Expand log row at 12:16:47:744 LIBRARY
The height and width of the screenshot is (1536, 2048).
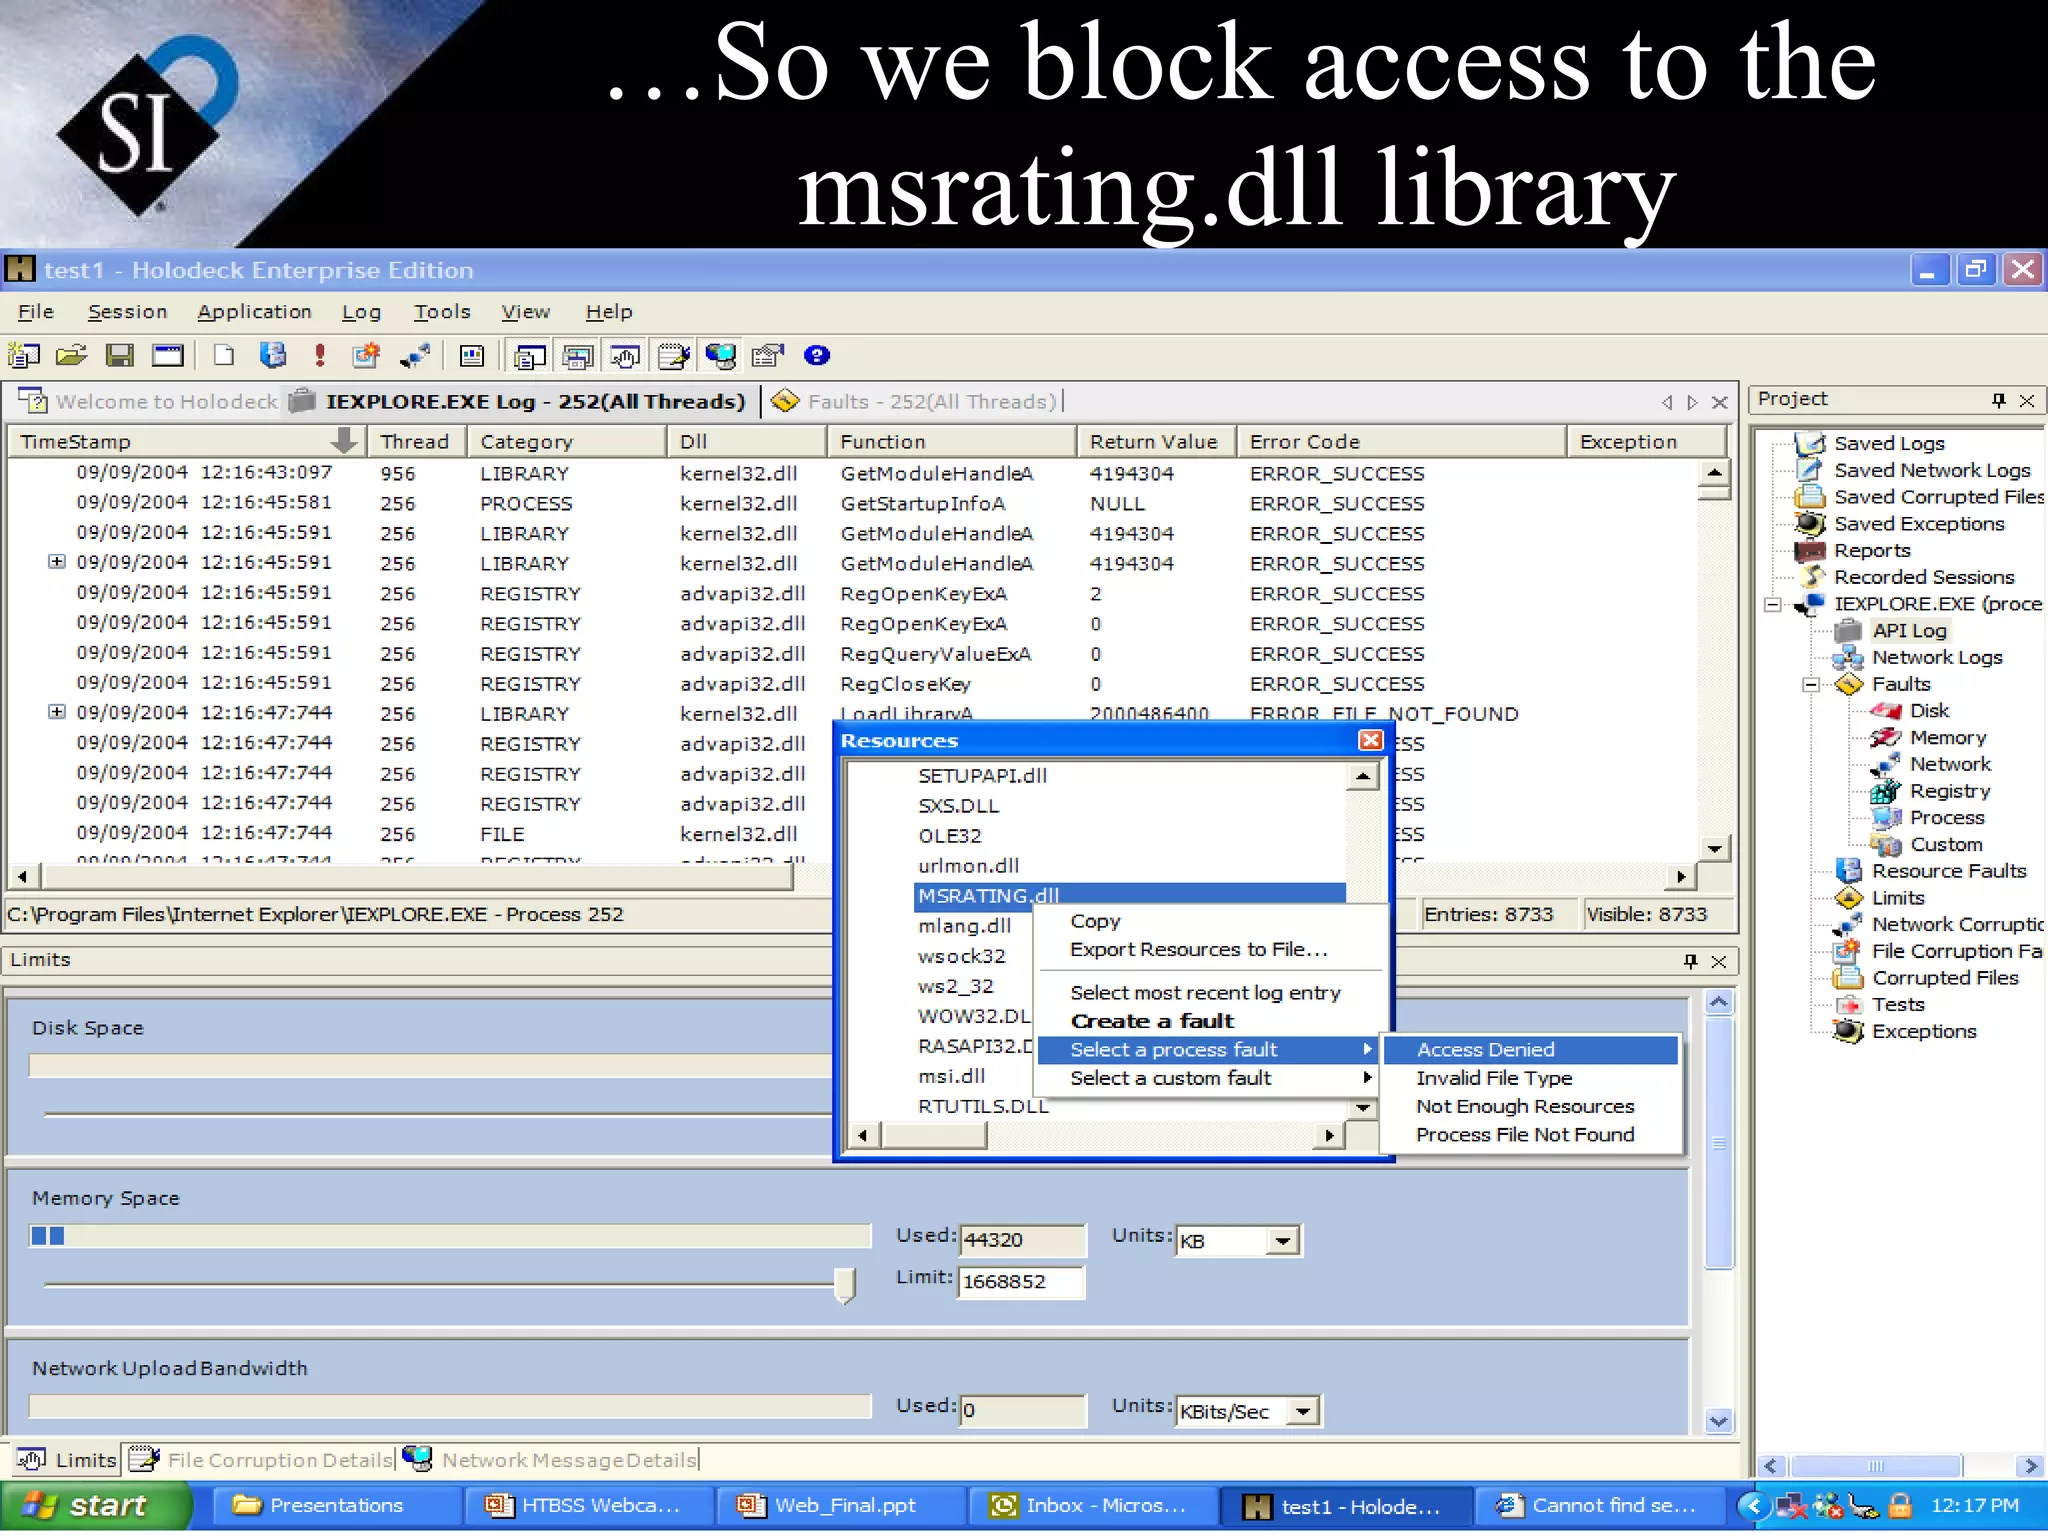(57, 712)
